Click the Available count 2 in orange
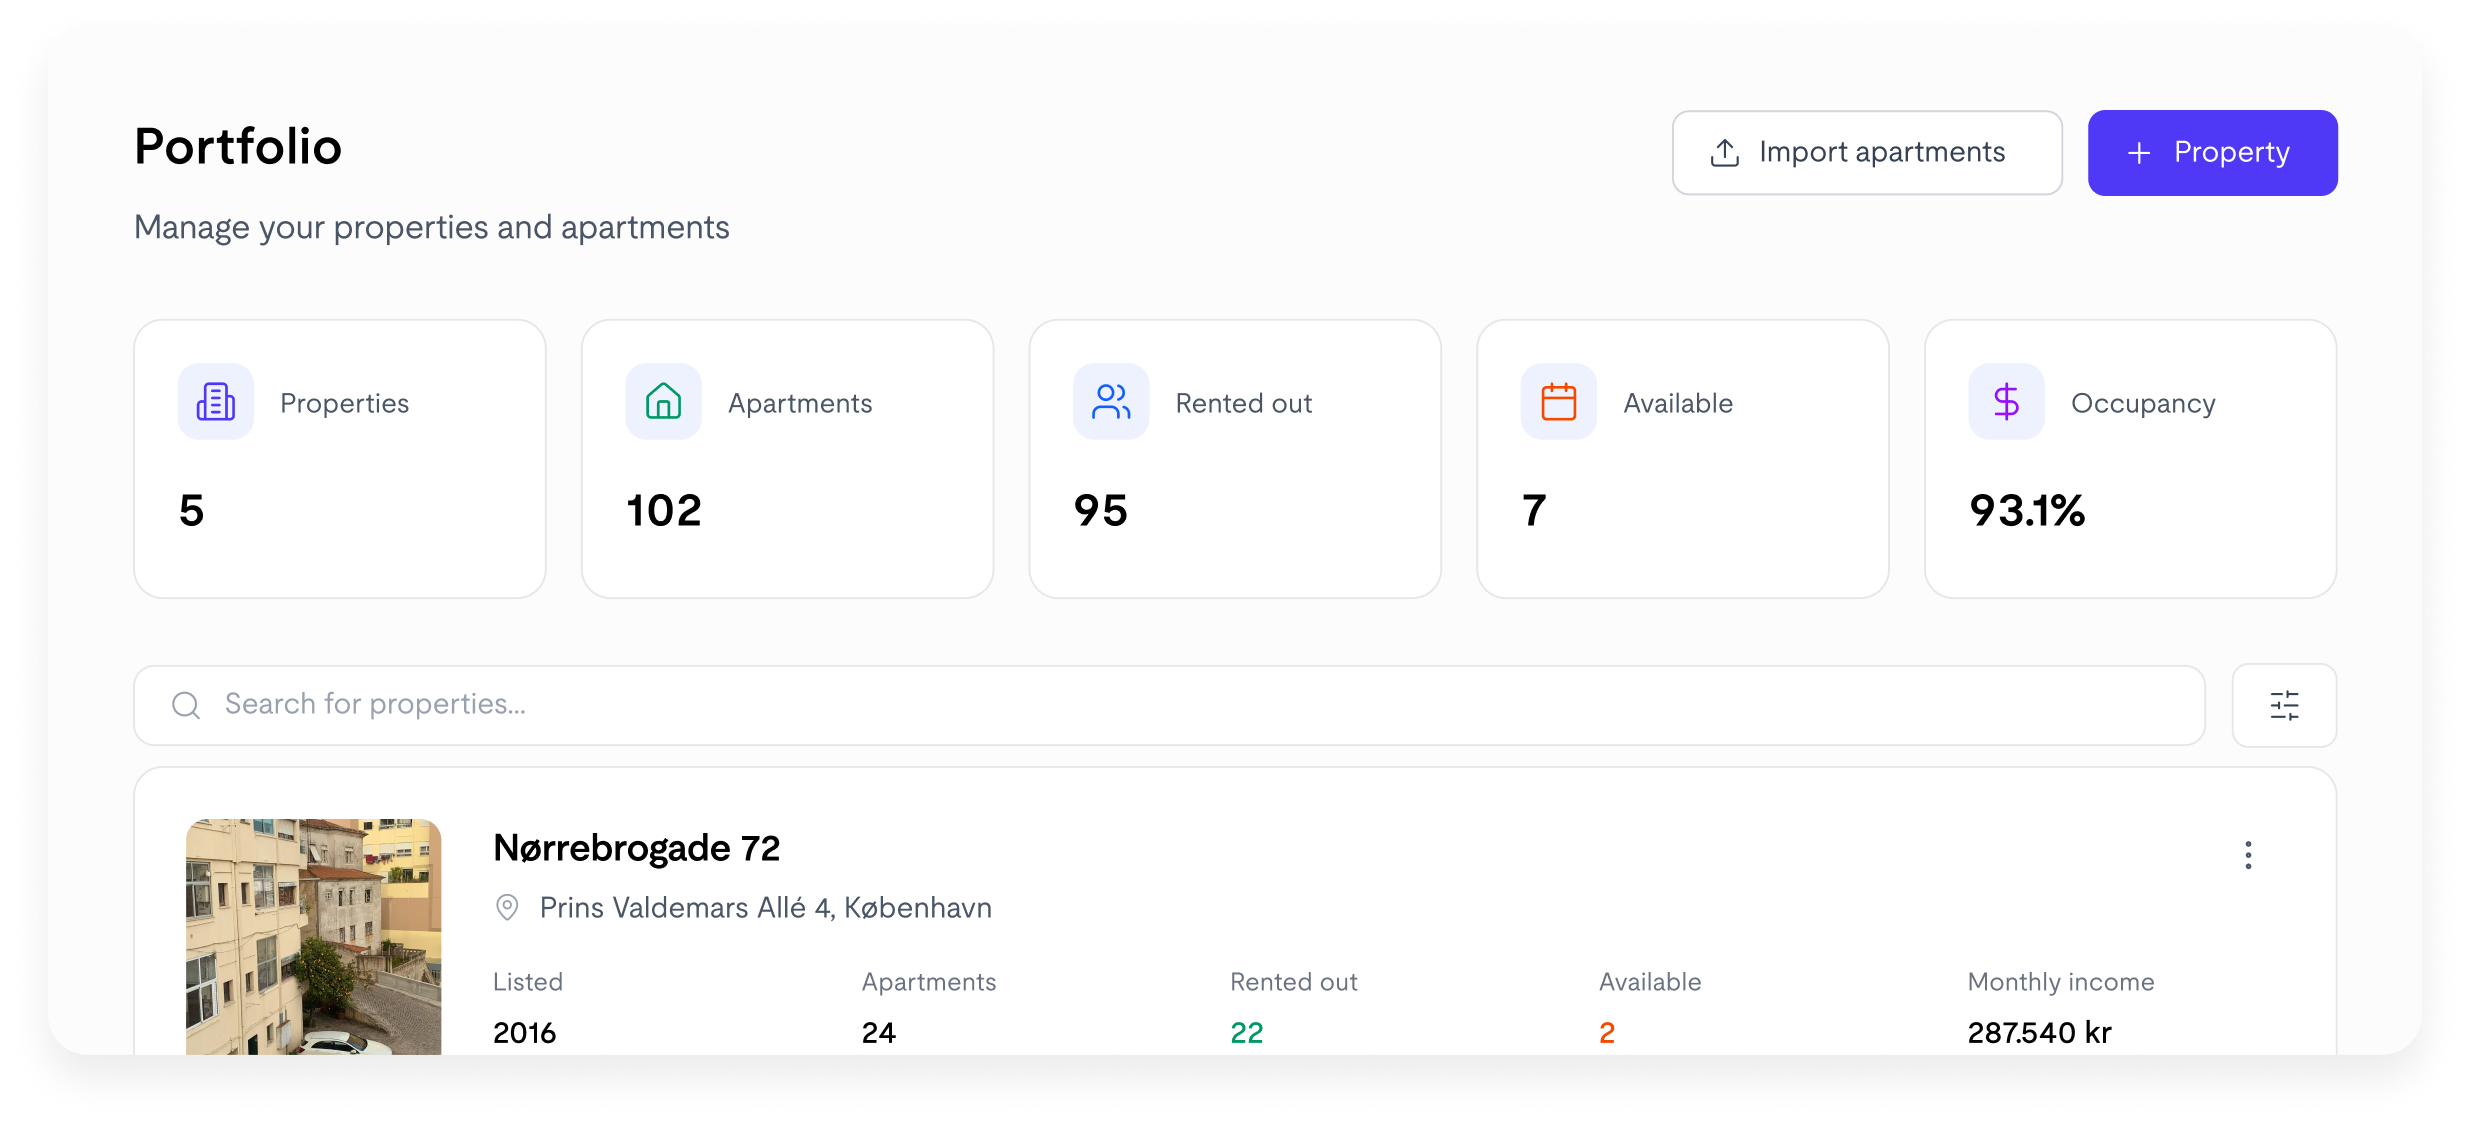The image size is (2469, 1125). [x=1606, y=1032]
